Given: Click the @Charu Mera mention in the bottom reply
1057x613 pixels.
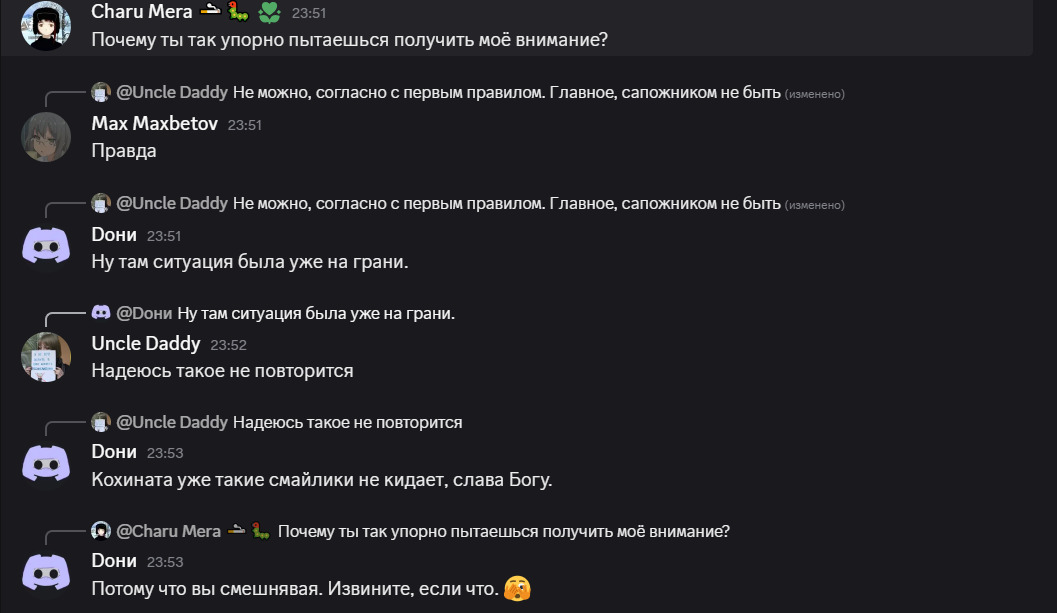Looking at the screenshot, I should (x=168, y=531).
